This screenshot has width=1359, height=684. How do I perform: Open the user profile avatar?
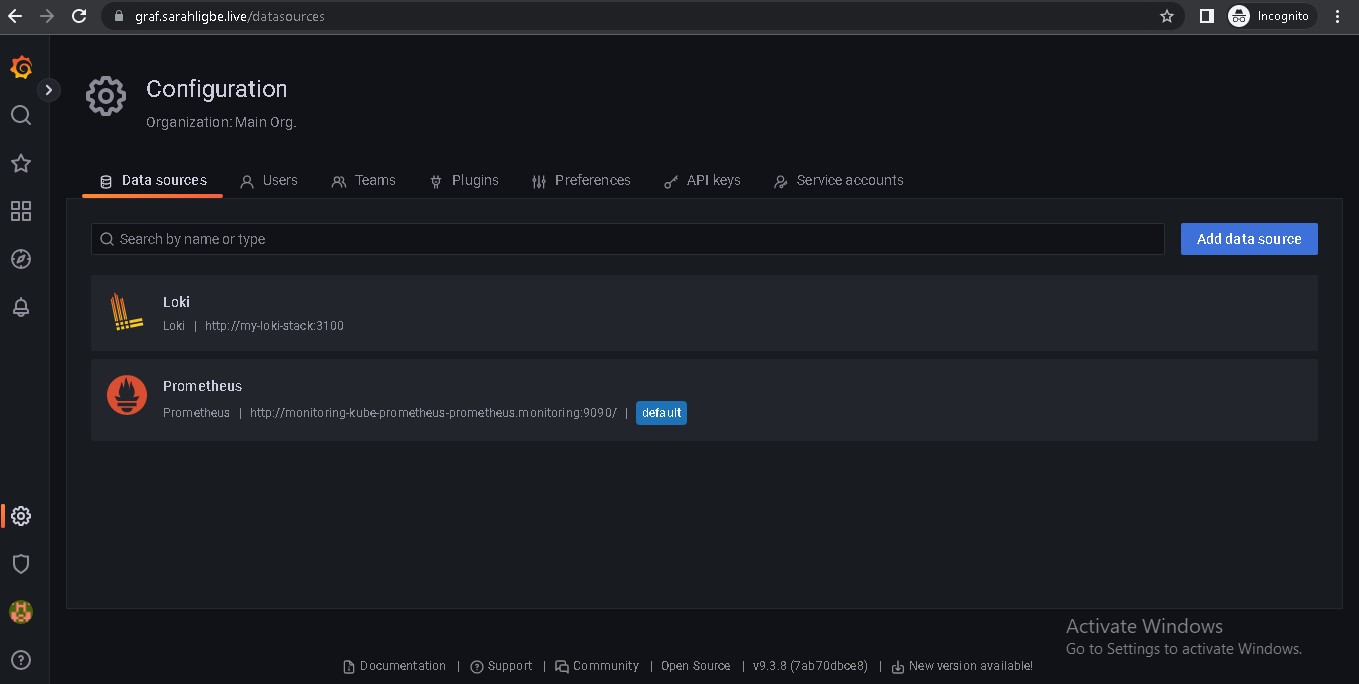[21, 612]
